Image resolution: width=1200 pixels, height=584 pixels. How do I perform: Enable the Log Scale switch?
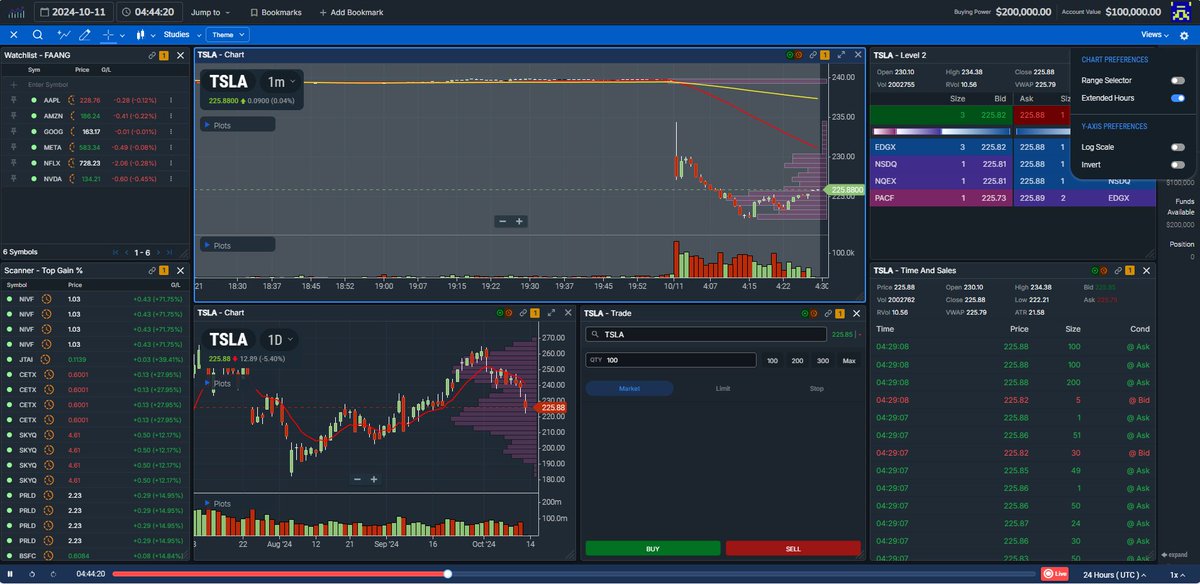[1178, 147]
